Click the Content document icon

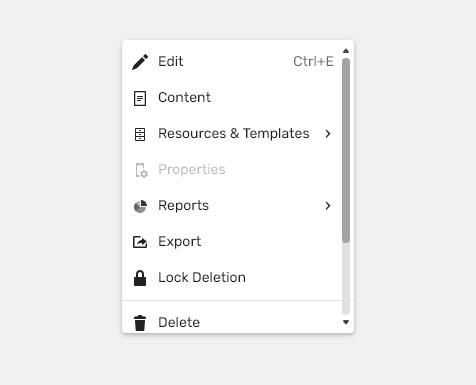[140, 98]
